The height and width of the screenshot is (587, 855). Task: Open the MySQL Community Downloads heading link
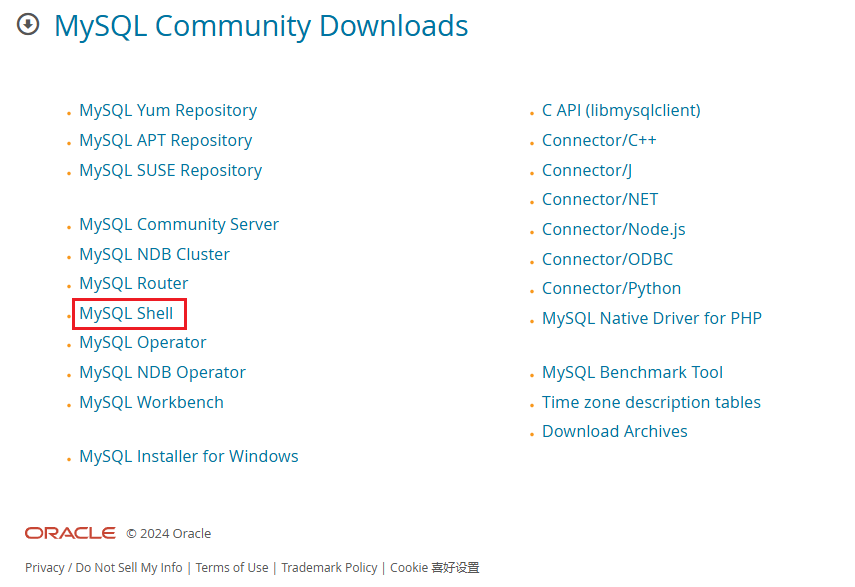click(x=261, y=26)
